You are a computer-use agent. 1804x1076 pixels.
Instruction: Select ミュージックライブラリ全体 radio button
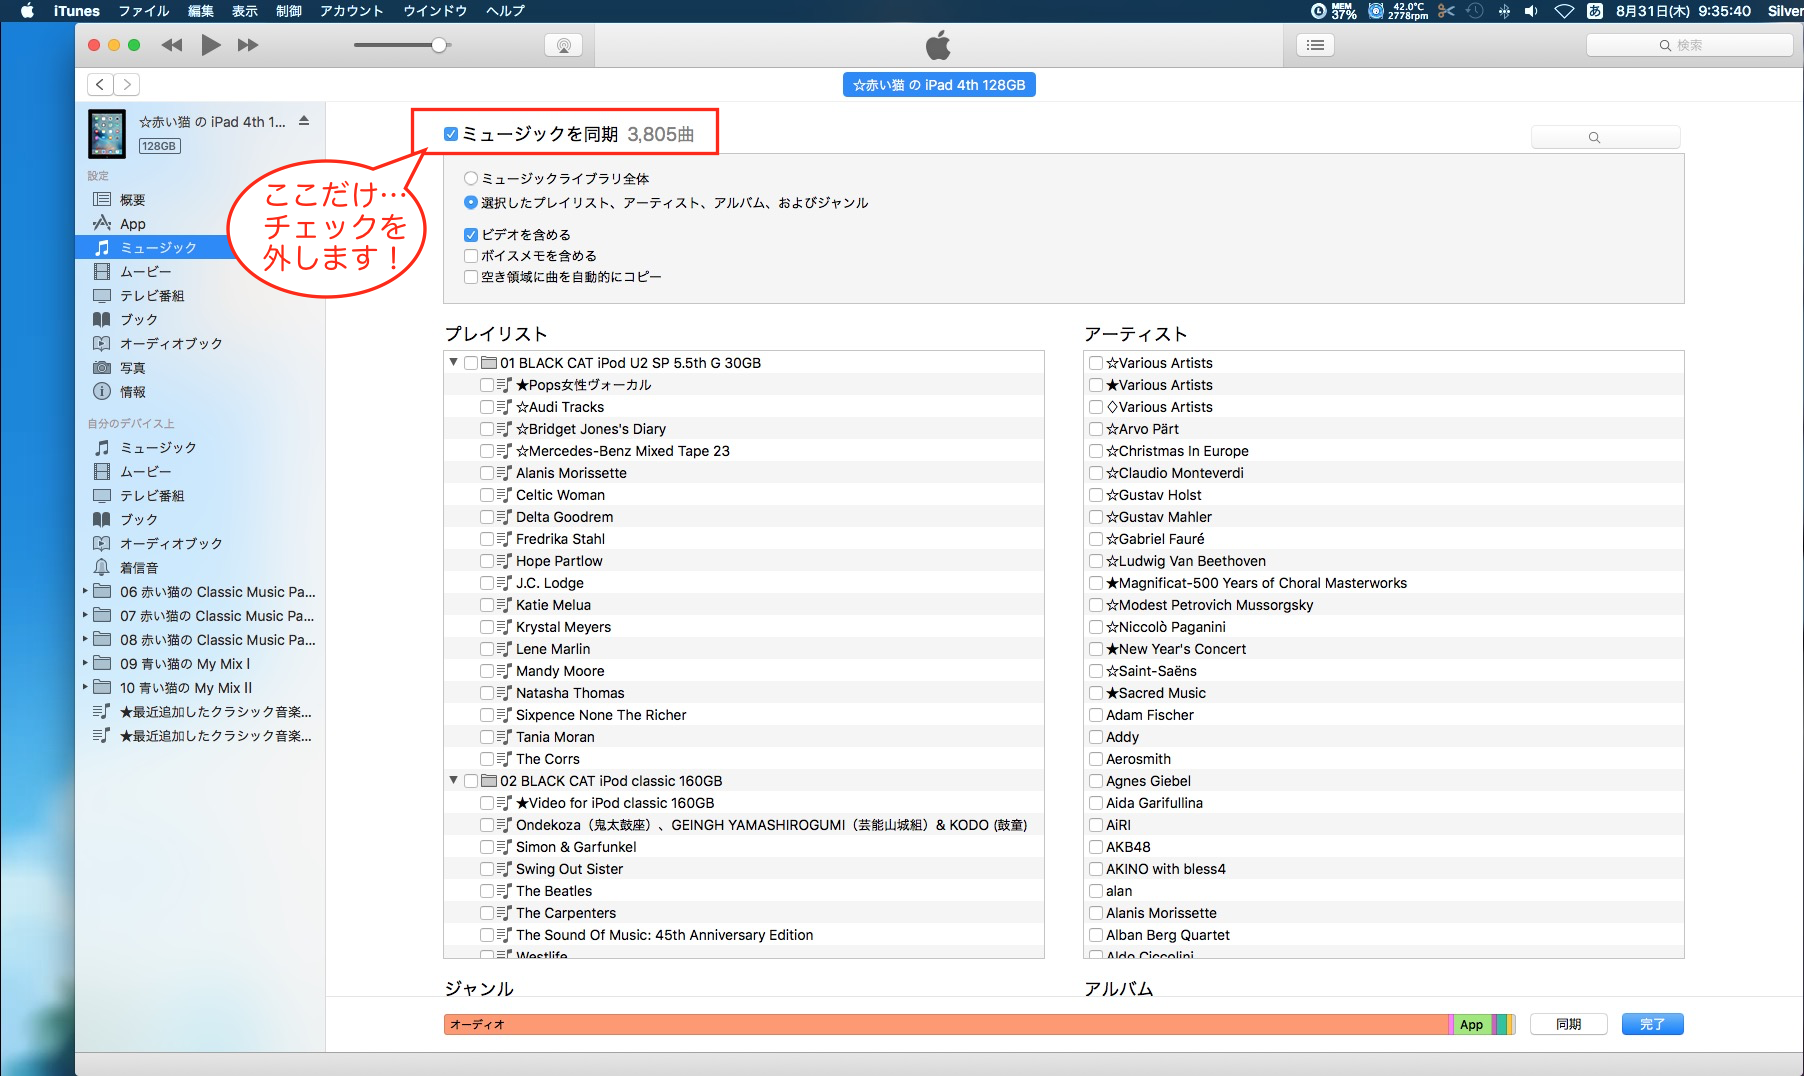point(471,179)
